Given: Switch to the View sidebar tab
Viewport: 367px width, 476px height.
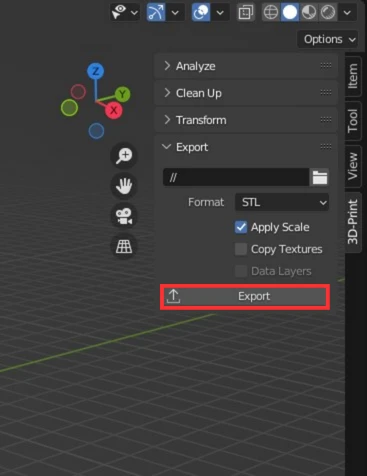Looking at the screenshot, I should [353, 166].
